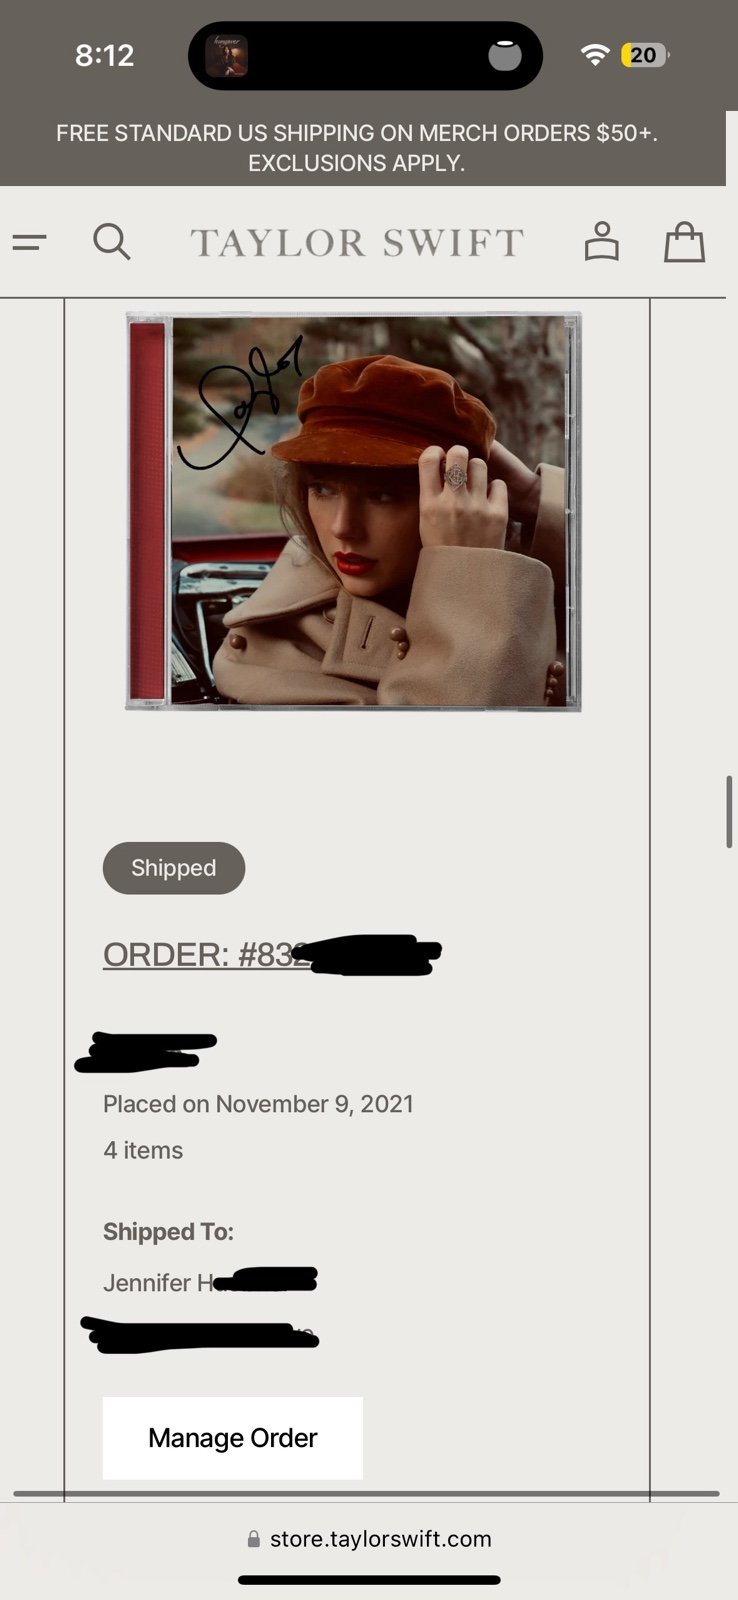Tap the bottom home indicator bar
Viewport: 738px width, 1600px height.
369,1580
